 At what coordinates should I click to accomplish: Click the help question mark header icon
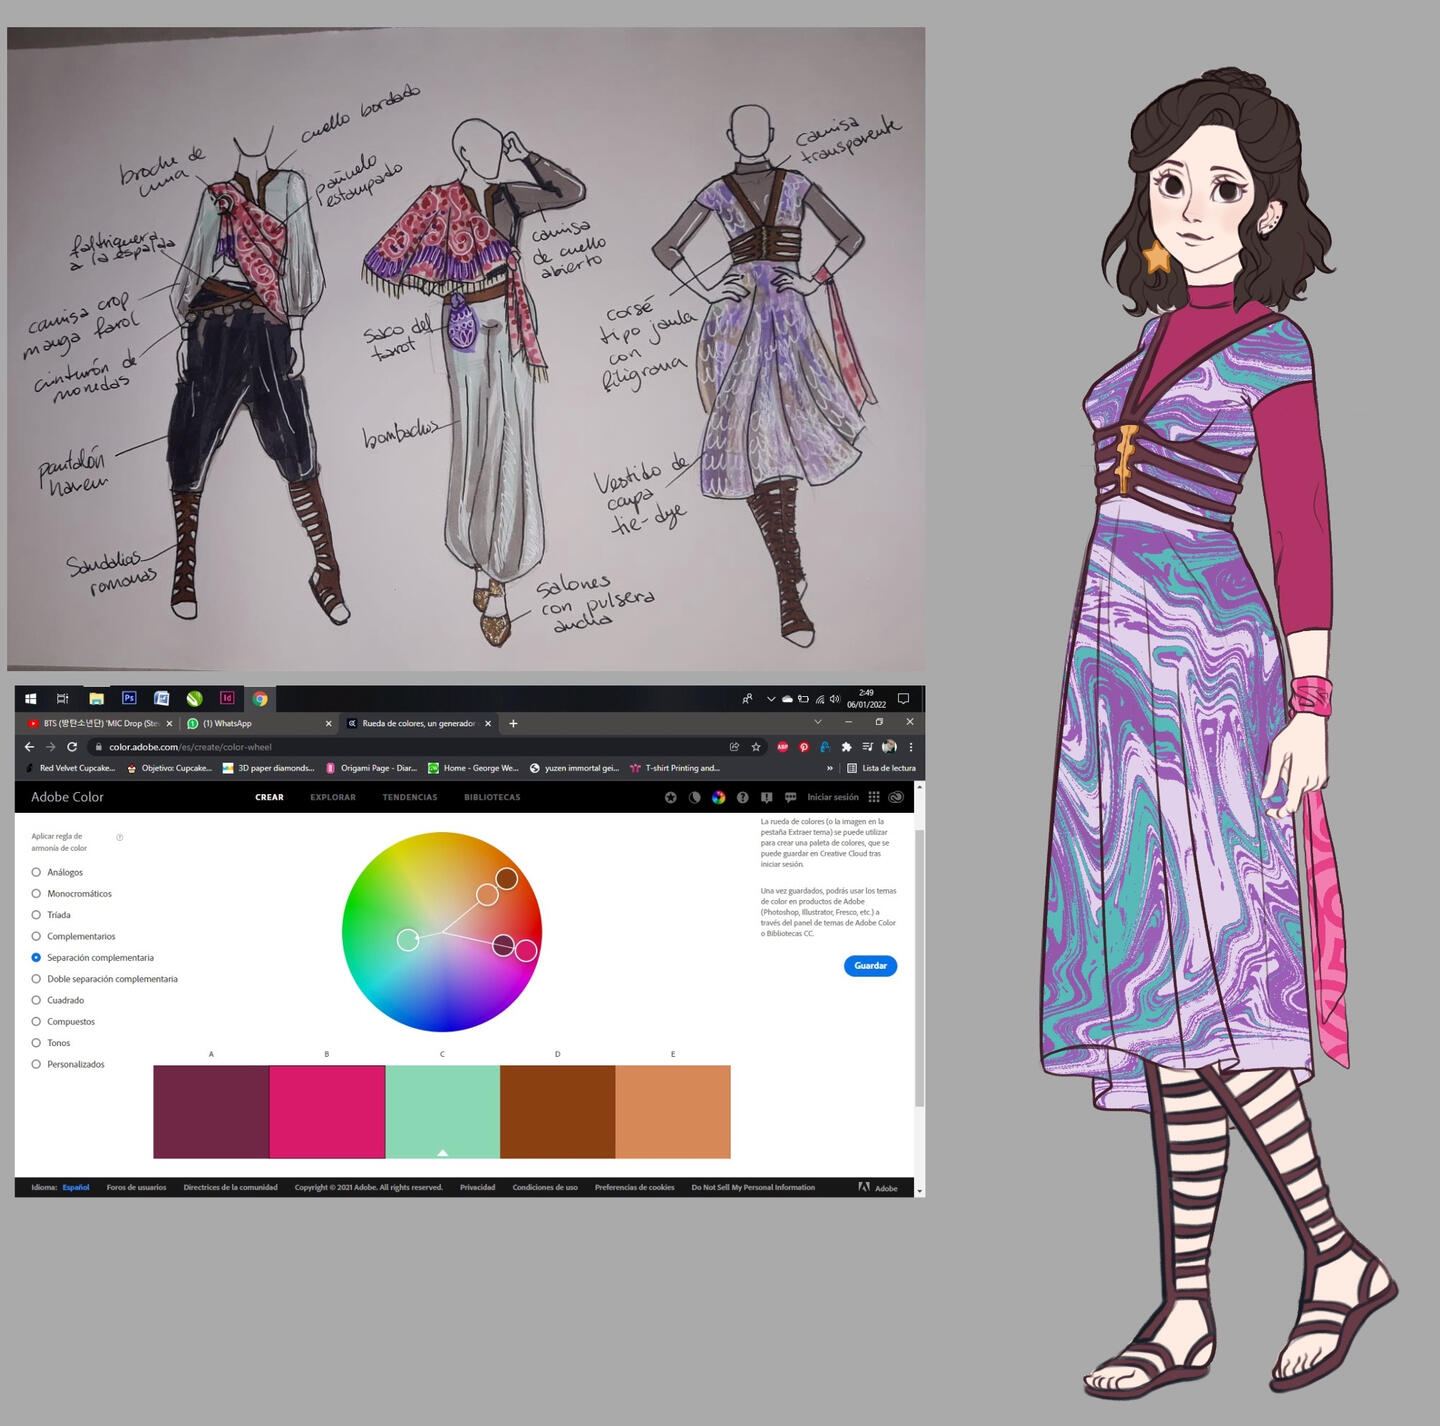742,797
